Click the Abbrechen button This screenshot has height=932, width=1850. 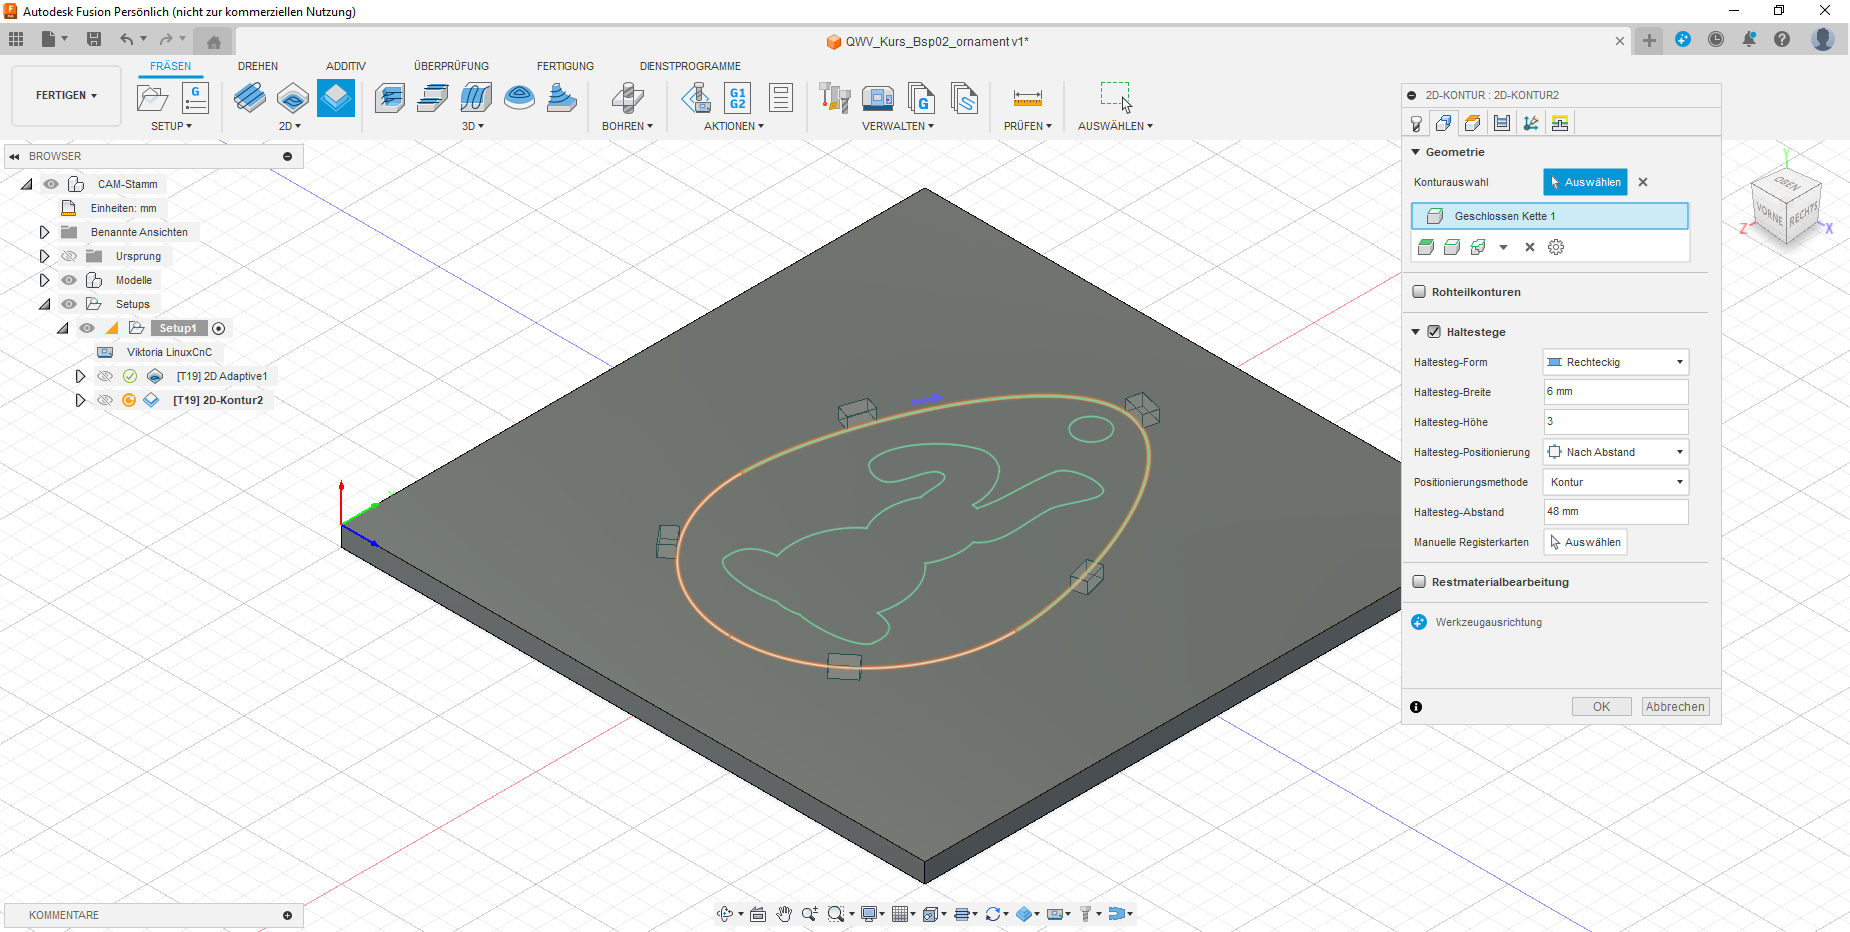pos(1675,707)
